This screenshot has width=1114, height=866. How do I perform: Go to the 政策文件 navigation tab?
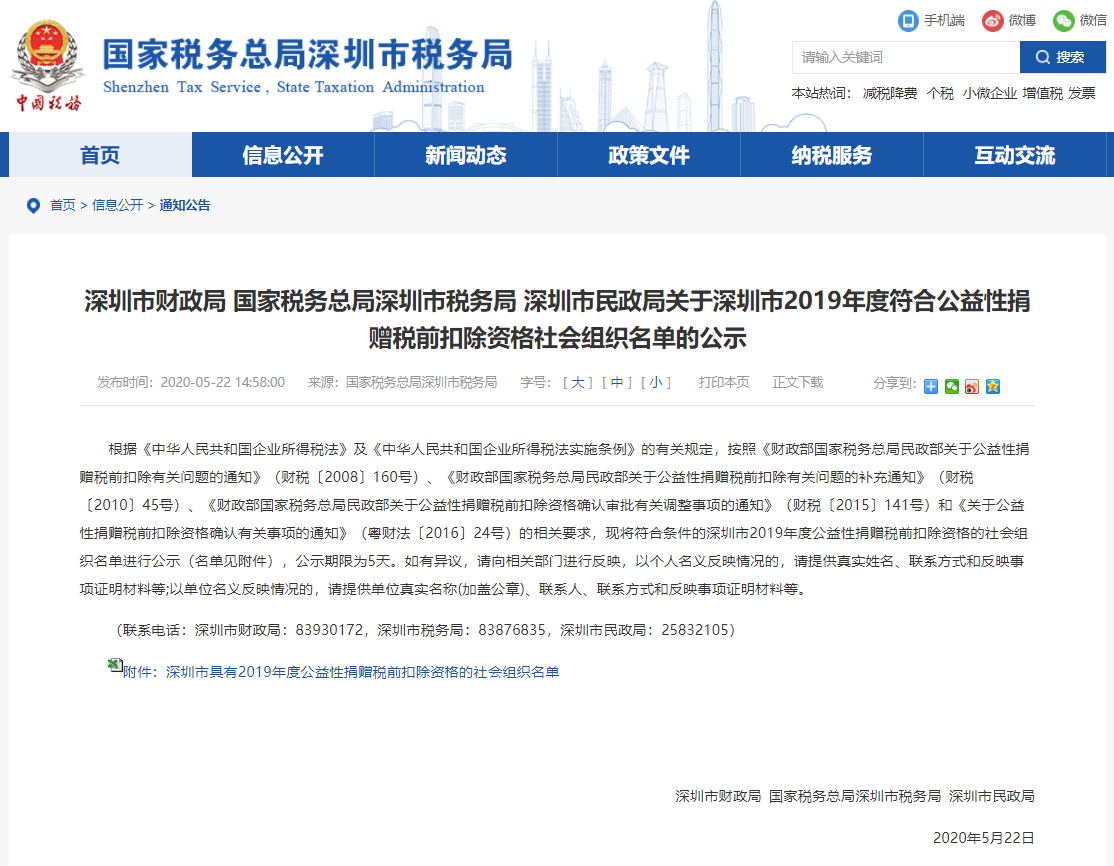648,155
